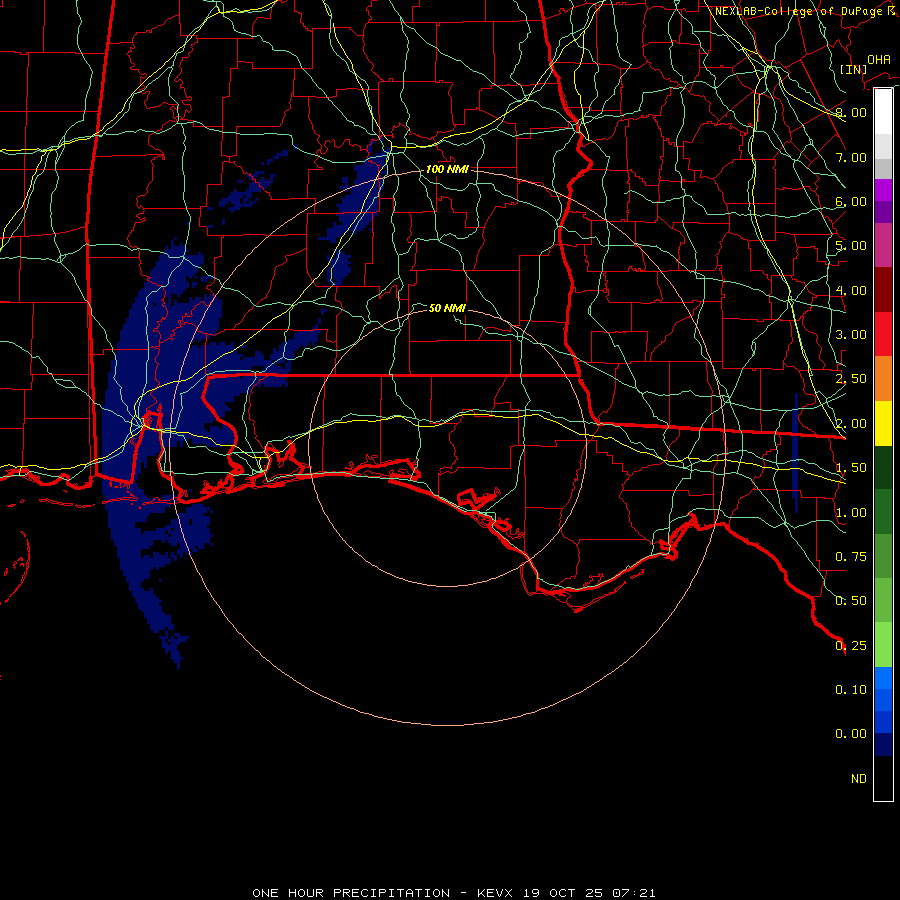Click the 8.00 legend value
The width and height of the screenshot is (900, 900).
point(851,112)
